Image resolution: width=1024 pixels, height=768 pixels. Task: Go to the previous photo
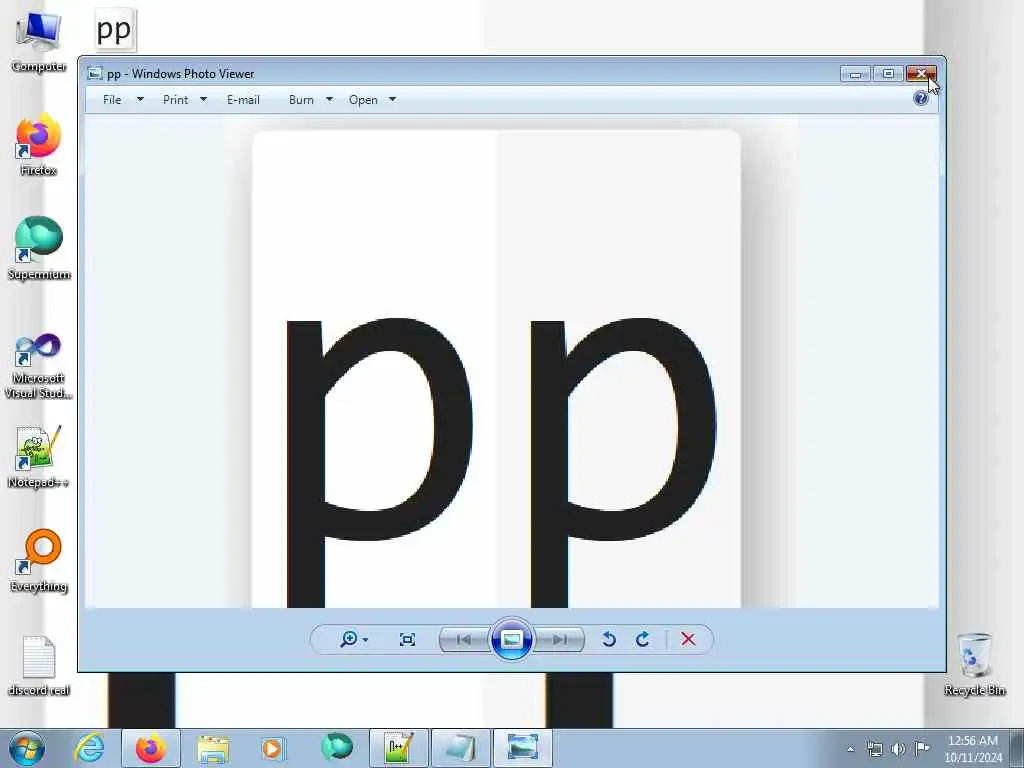point(464,639)
